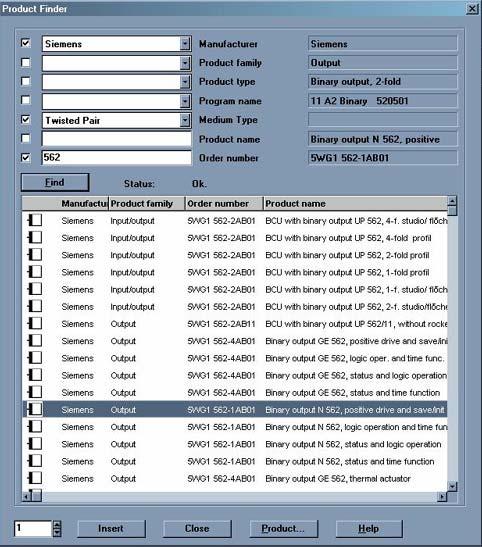
Task: Open the Manufacturer dropdown showing Siemens
Action: point(185,44)
